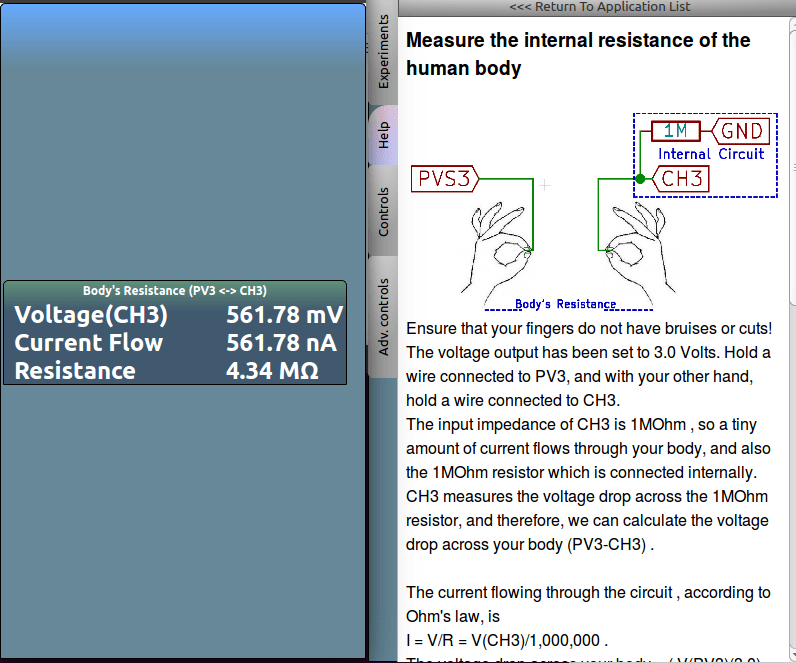Click the 1M resistor in diagram

(676, 131)
